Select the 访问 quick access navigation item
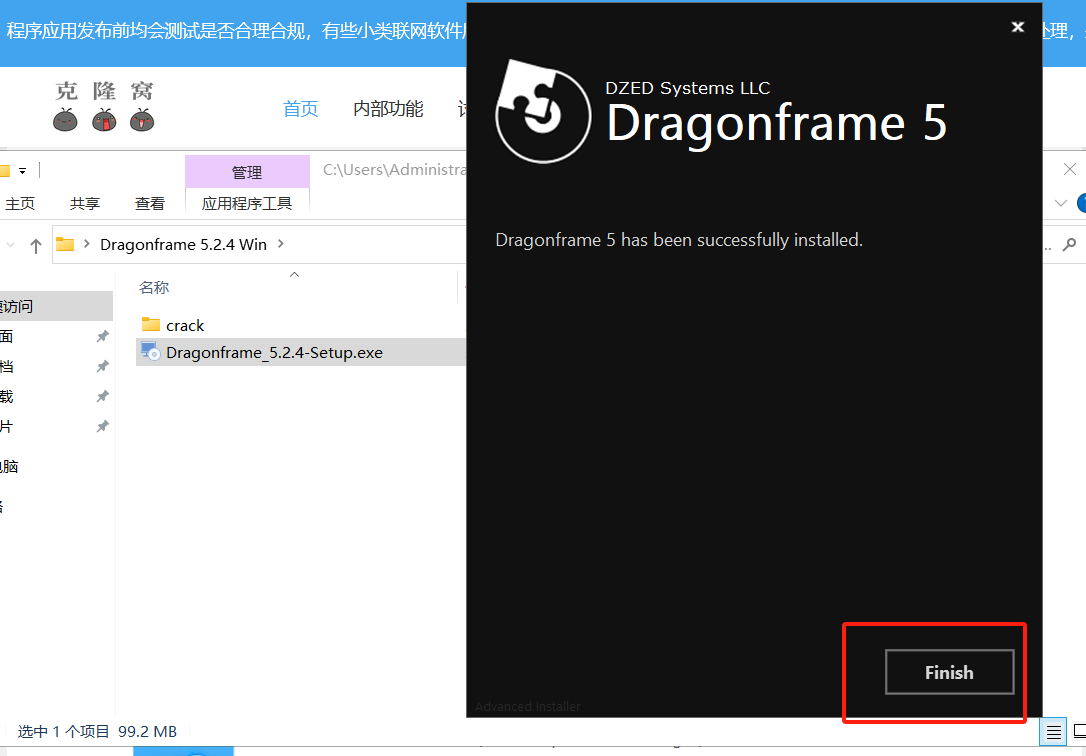 click(56, 306)
